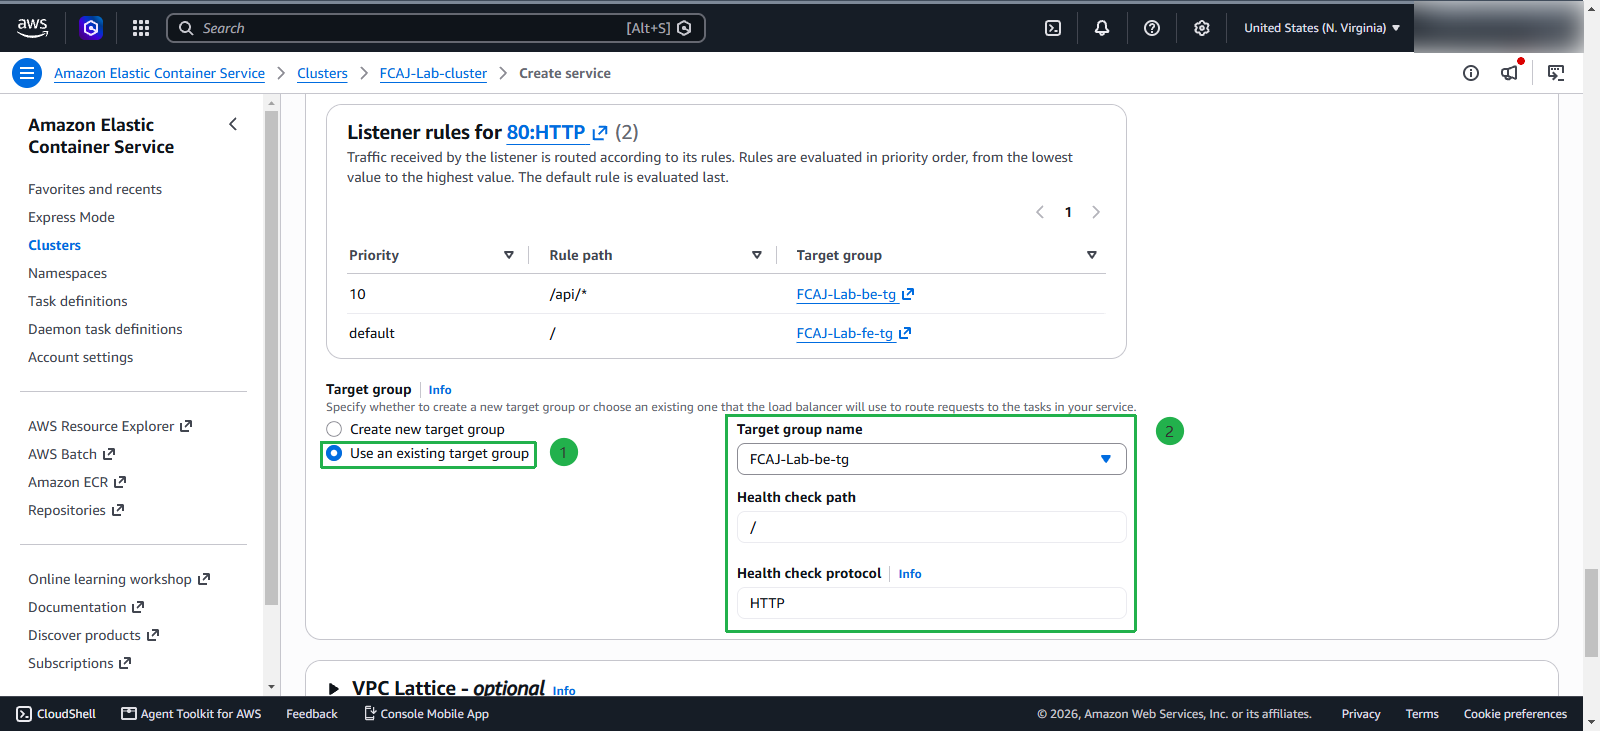The image size is (1600, 731).
Task: Expand the VPC Lattice optional section
Action: 334,689
